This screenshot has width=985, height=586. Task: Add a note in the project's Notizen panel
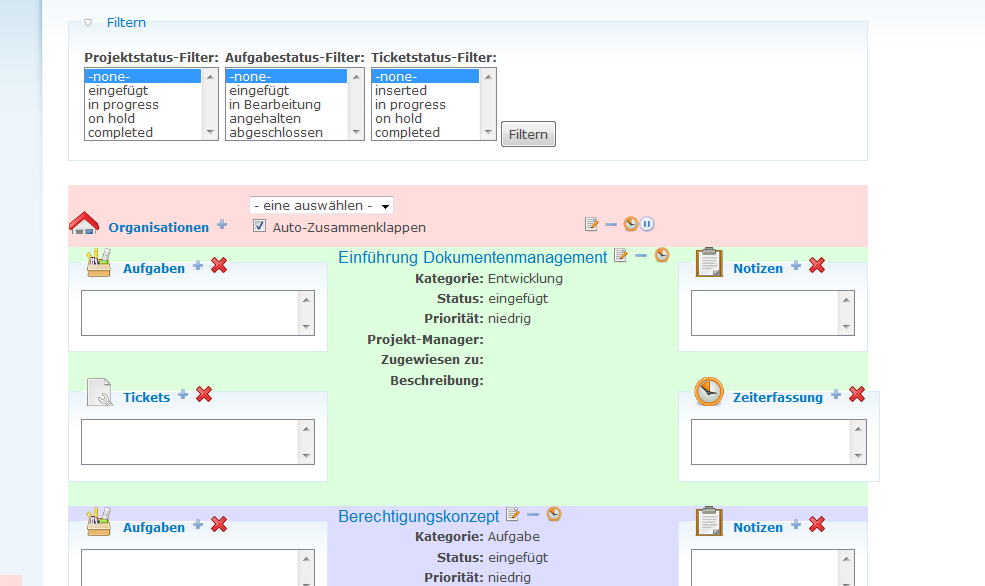(796, 265)
